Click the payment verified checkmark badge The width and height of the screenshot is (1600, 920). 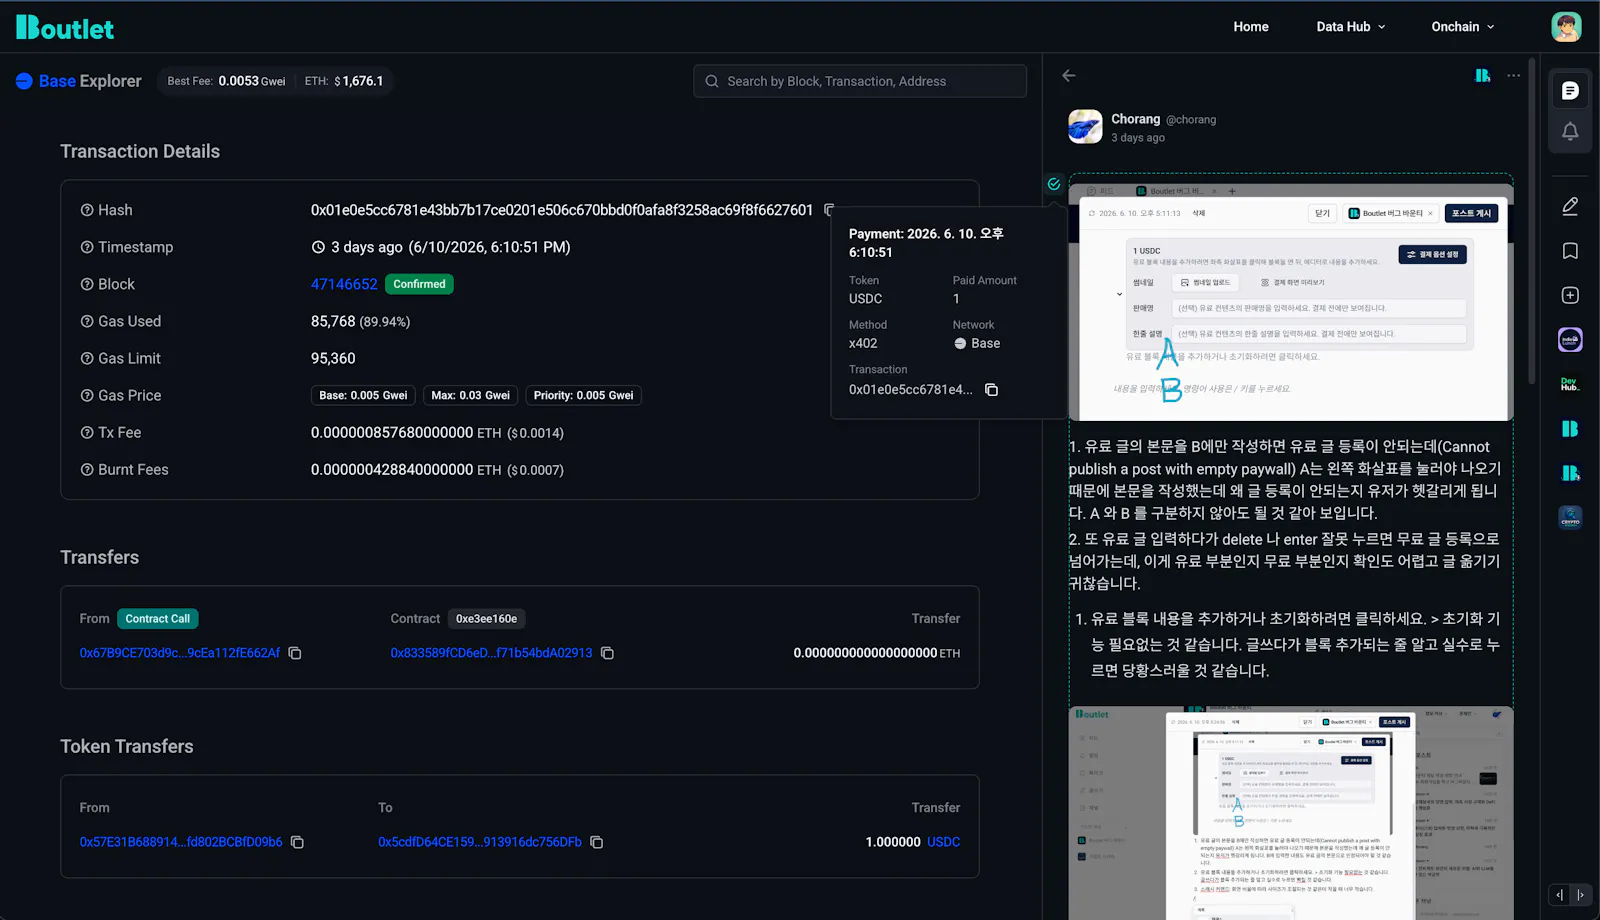tap(1054, 184)
